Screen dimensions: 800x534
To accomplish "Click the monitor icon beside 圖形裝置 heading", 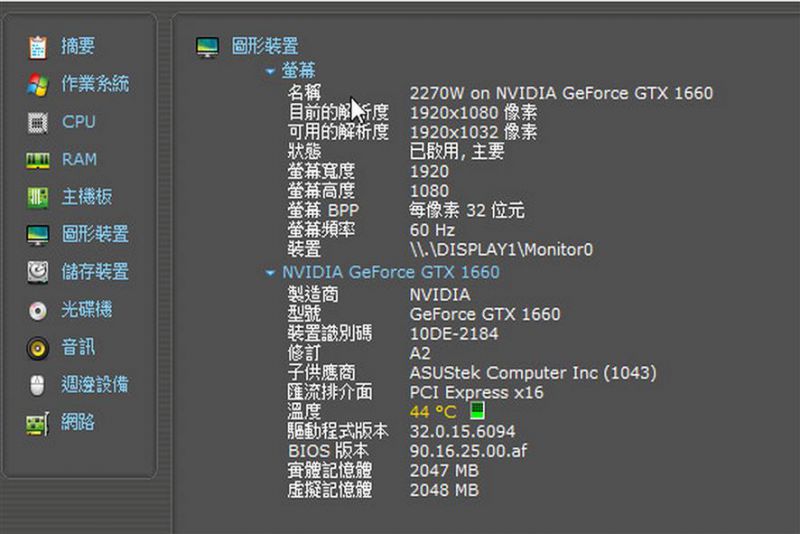I will (207, 46).
